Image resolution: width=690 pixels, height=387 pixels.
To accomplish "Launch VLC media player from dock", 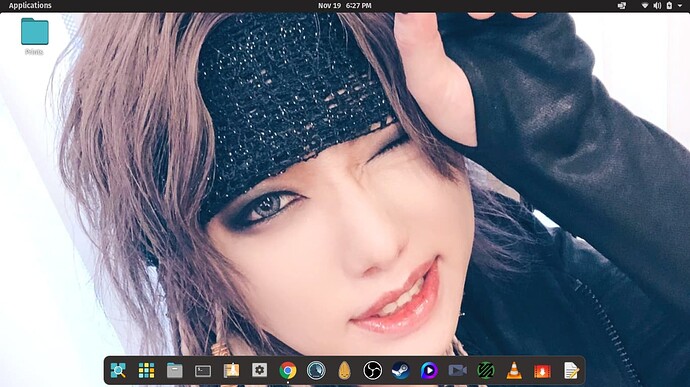I will (514, 371).
